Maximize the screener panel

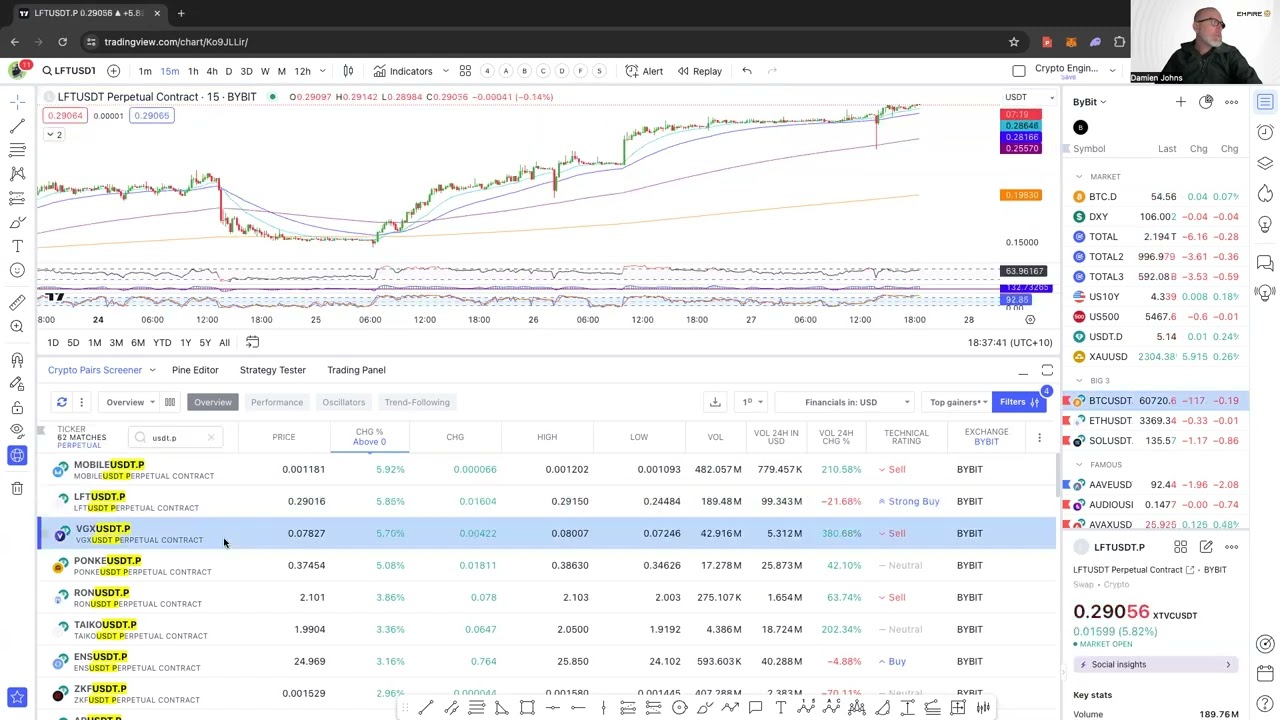[1047, 370]
